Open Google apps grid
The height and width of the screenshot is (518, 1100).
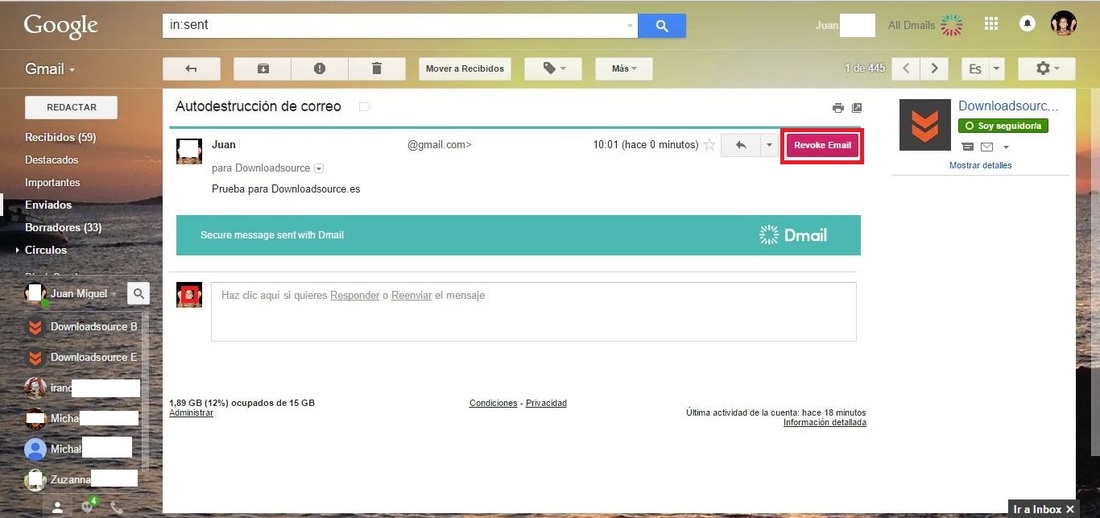991,24
